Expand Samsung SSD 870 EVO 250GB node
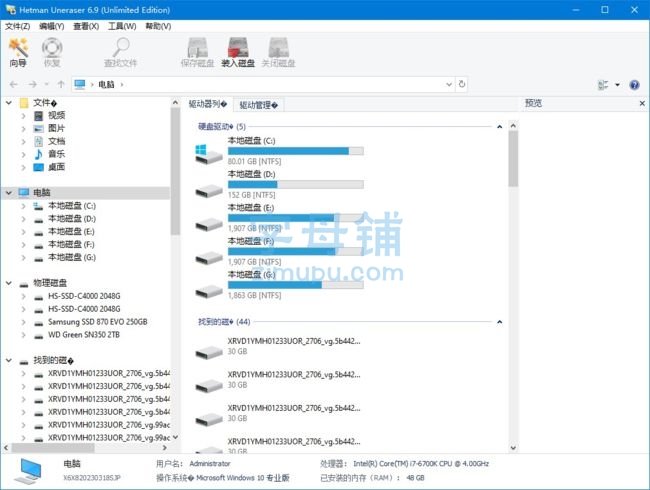650x490 pixels. pos(24,322)
